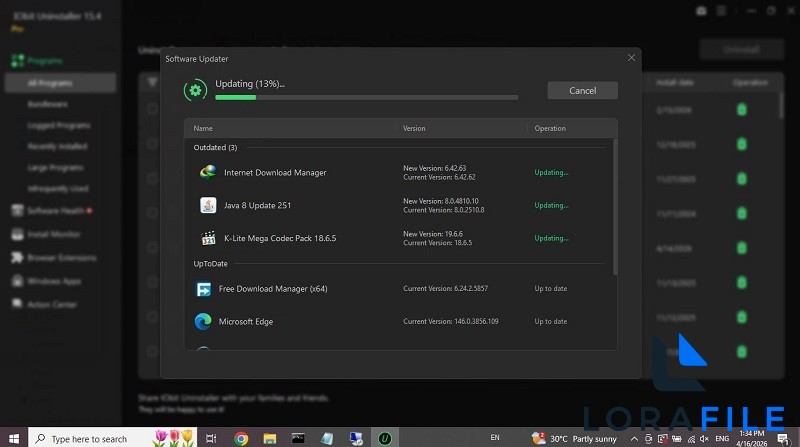800x447 pixels.
Task: Click the Free Download Manager icon
Action: 203,289
